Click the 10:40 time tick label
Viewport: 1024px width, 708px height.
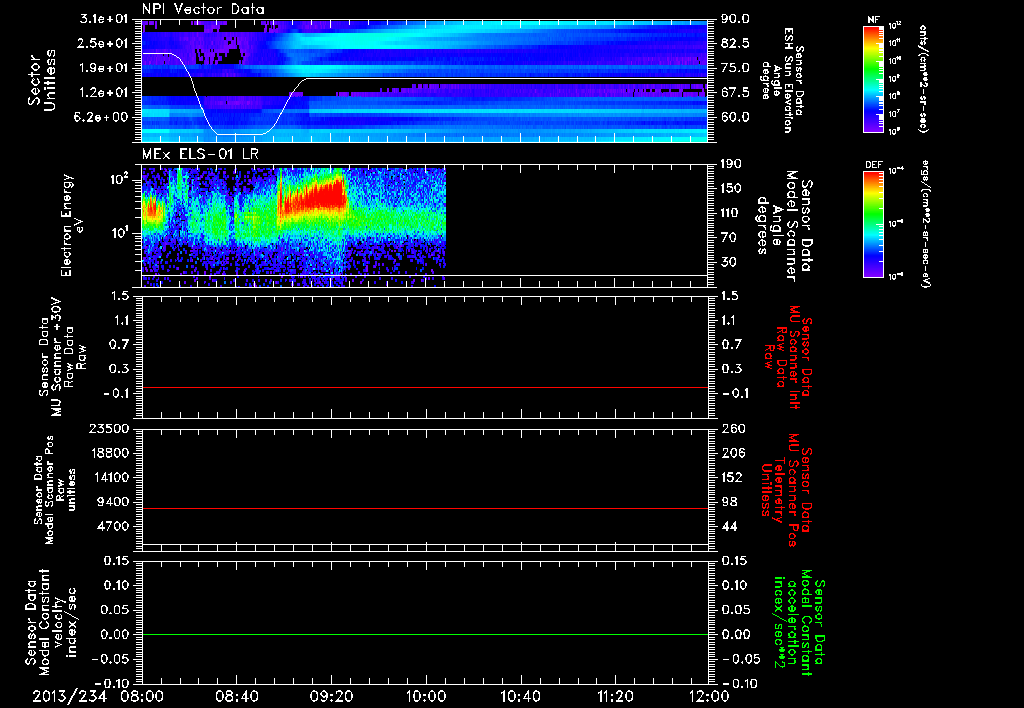pyautogui.click(x=520, y=696)
